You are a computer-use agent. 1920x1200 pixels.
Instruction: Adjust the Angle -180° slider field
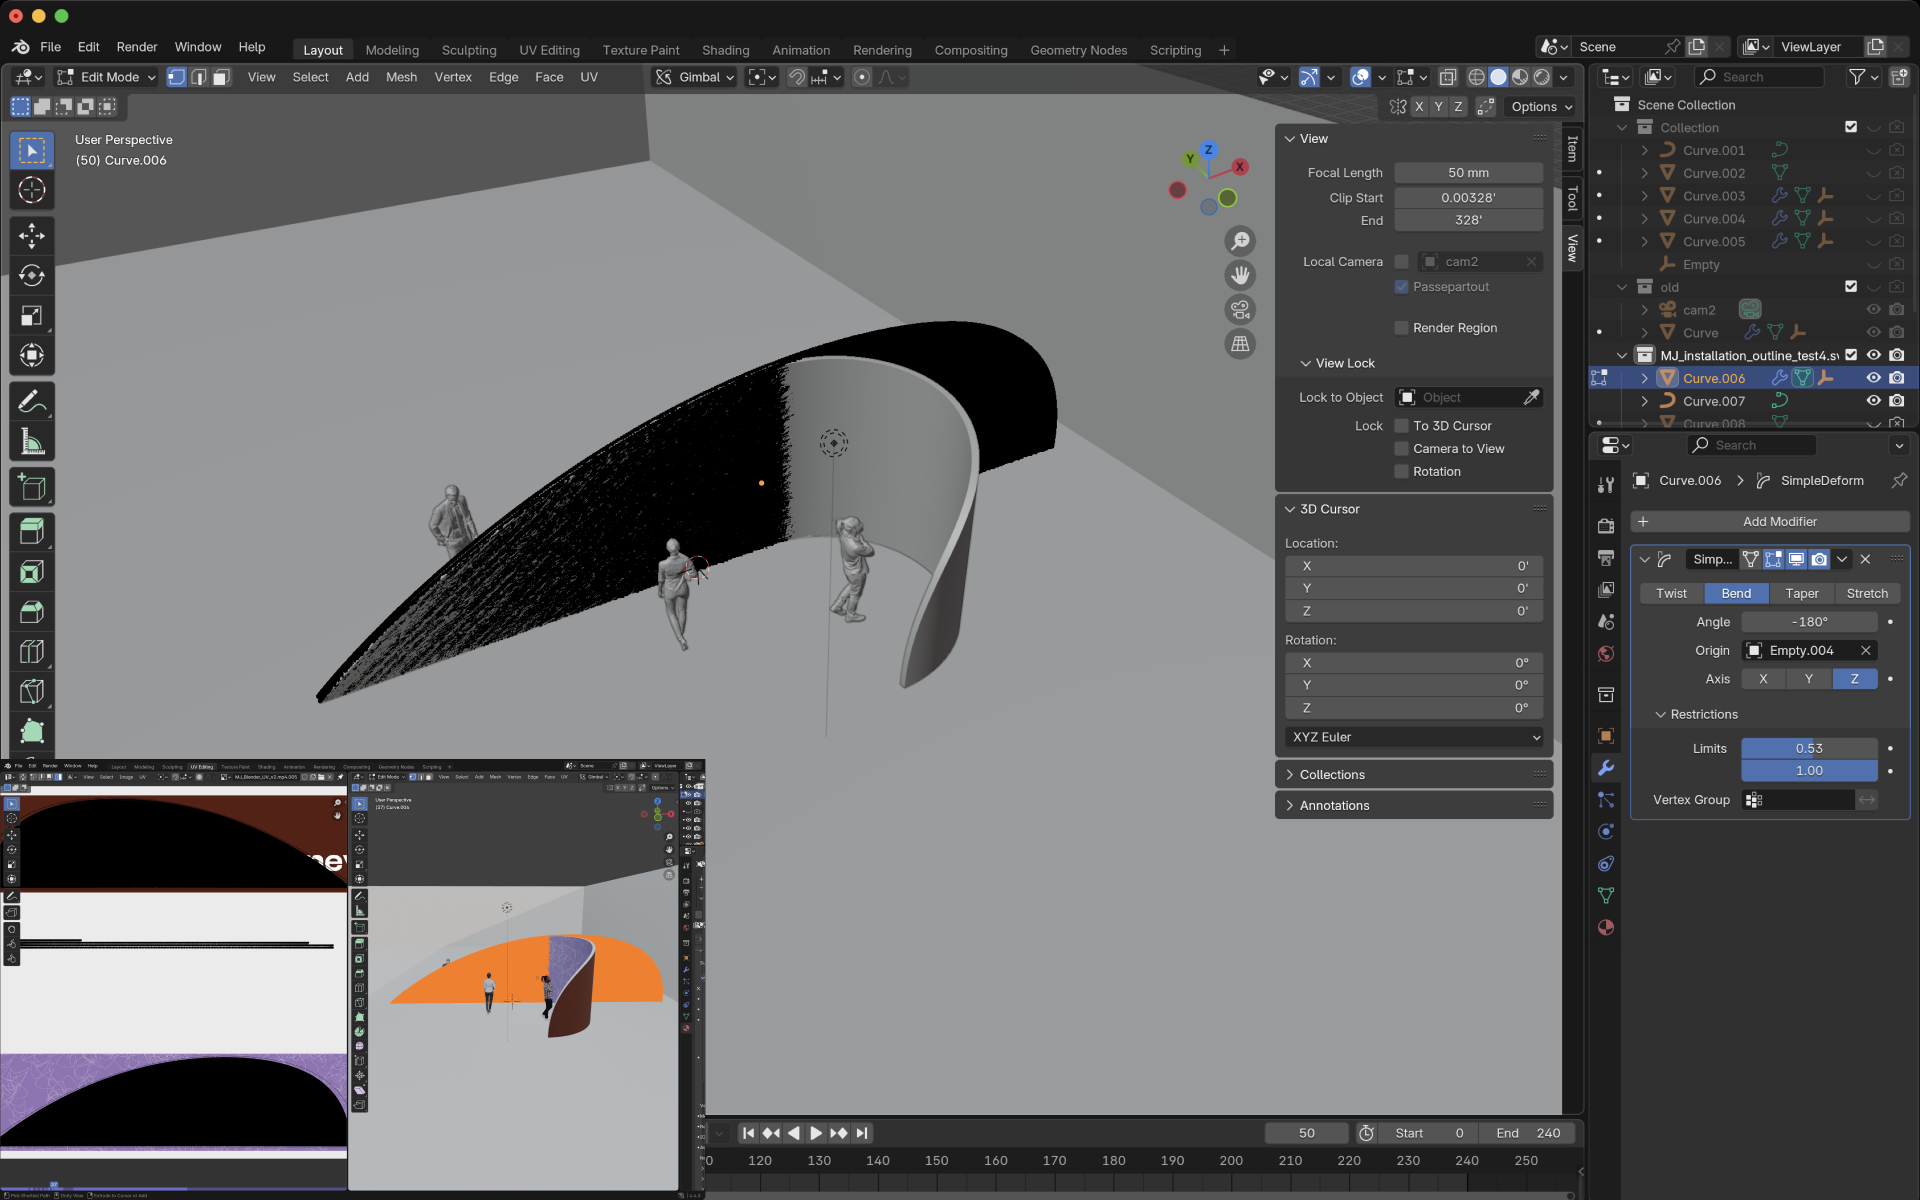click(x=1809, y=622)
